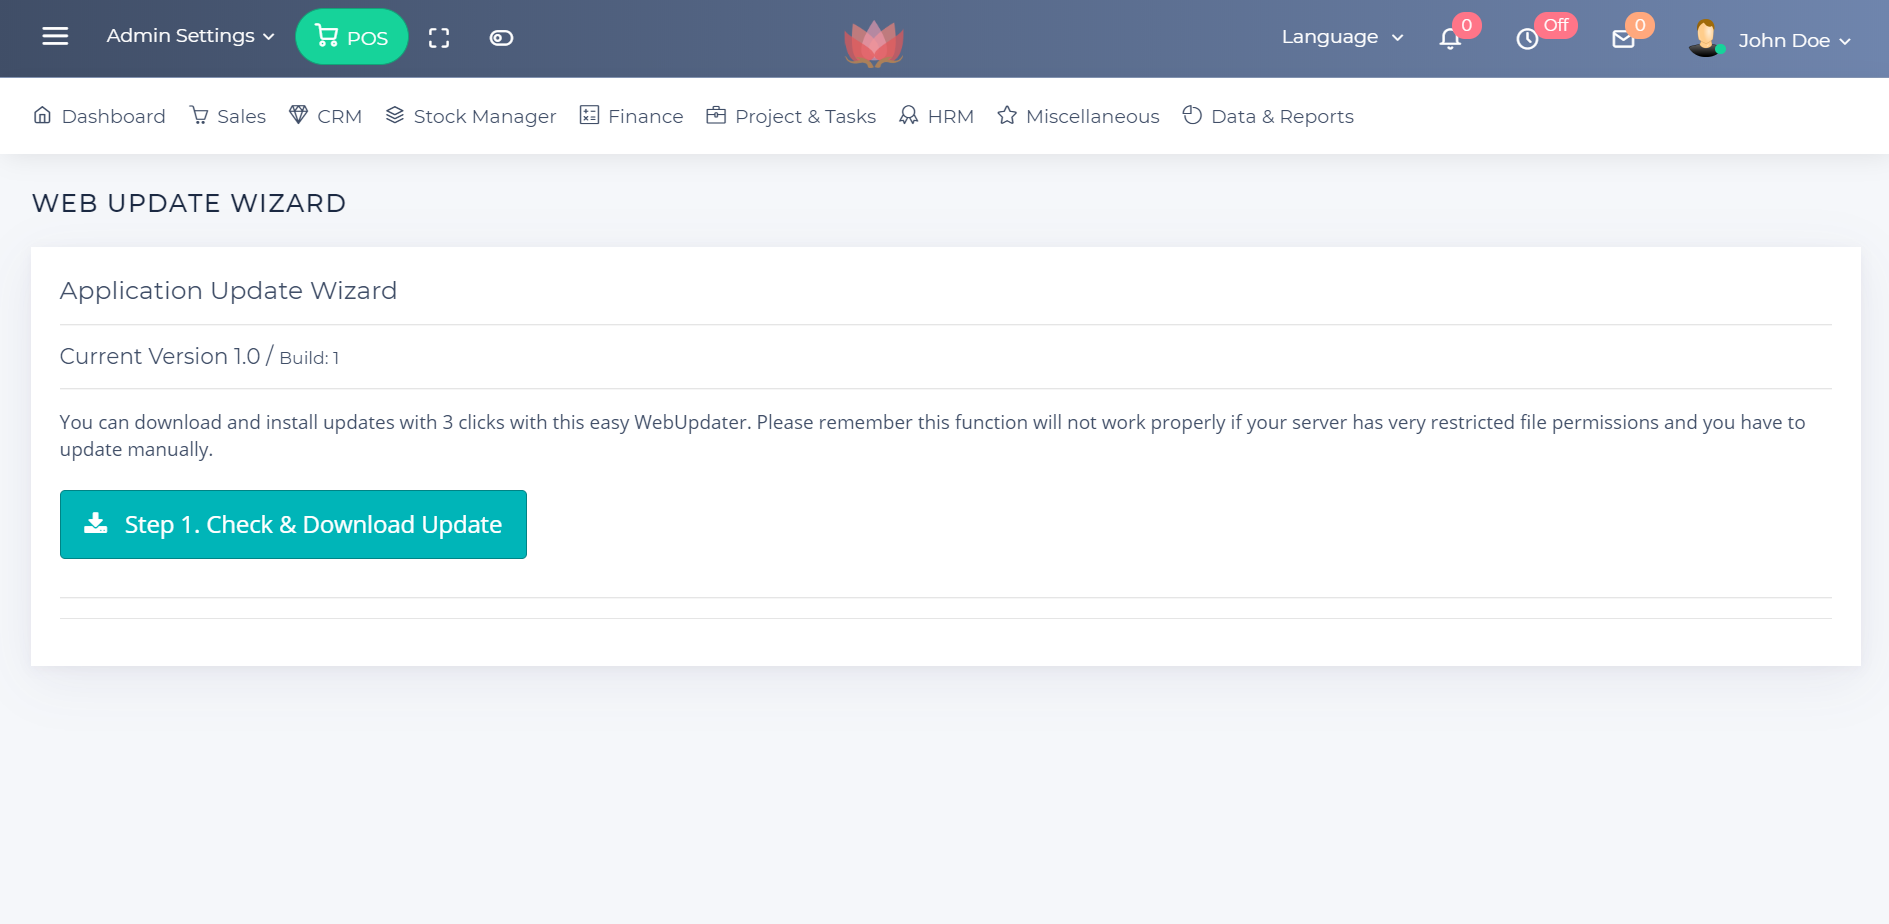Viewport: 1889px width, 924px height.
Task: Open the notifications bell
Action: (x=1450, y=39)
